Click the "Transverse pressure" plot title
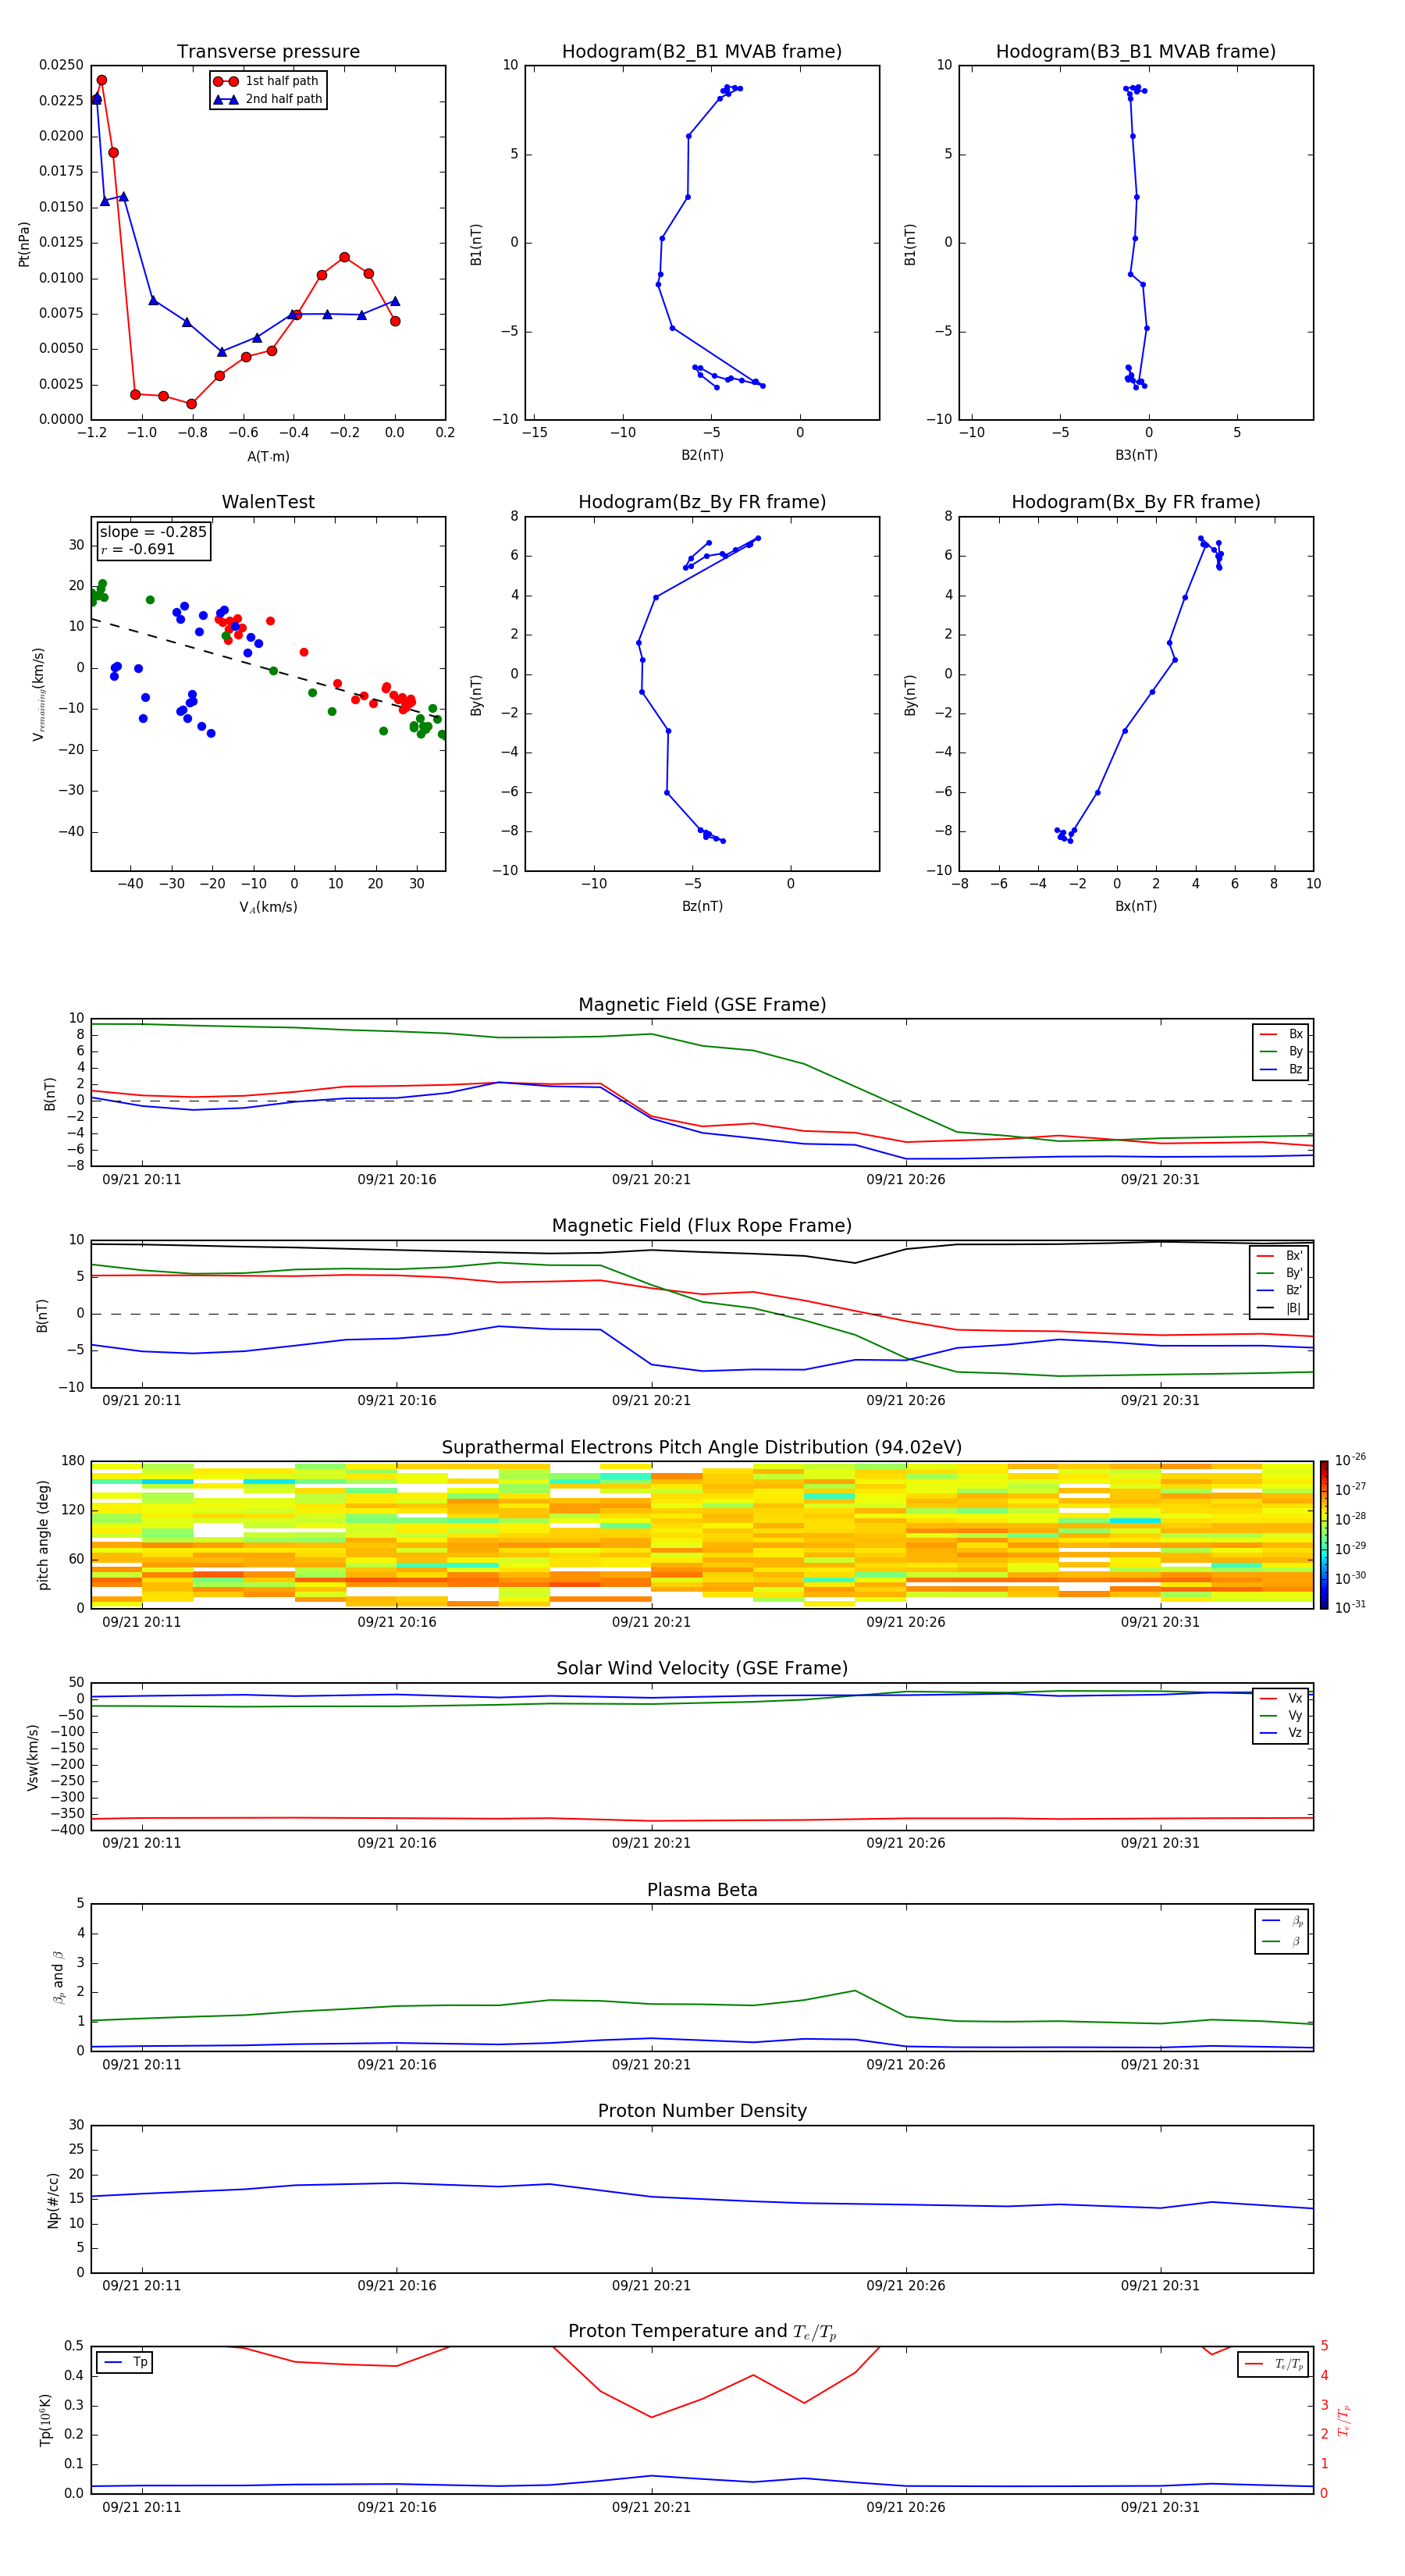Image resolution: width=1405 pixels, height=2576 pixels. click(268, 51)
